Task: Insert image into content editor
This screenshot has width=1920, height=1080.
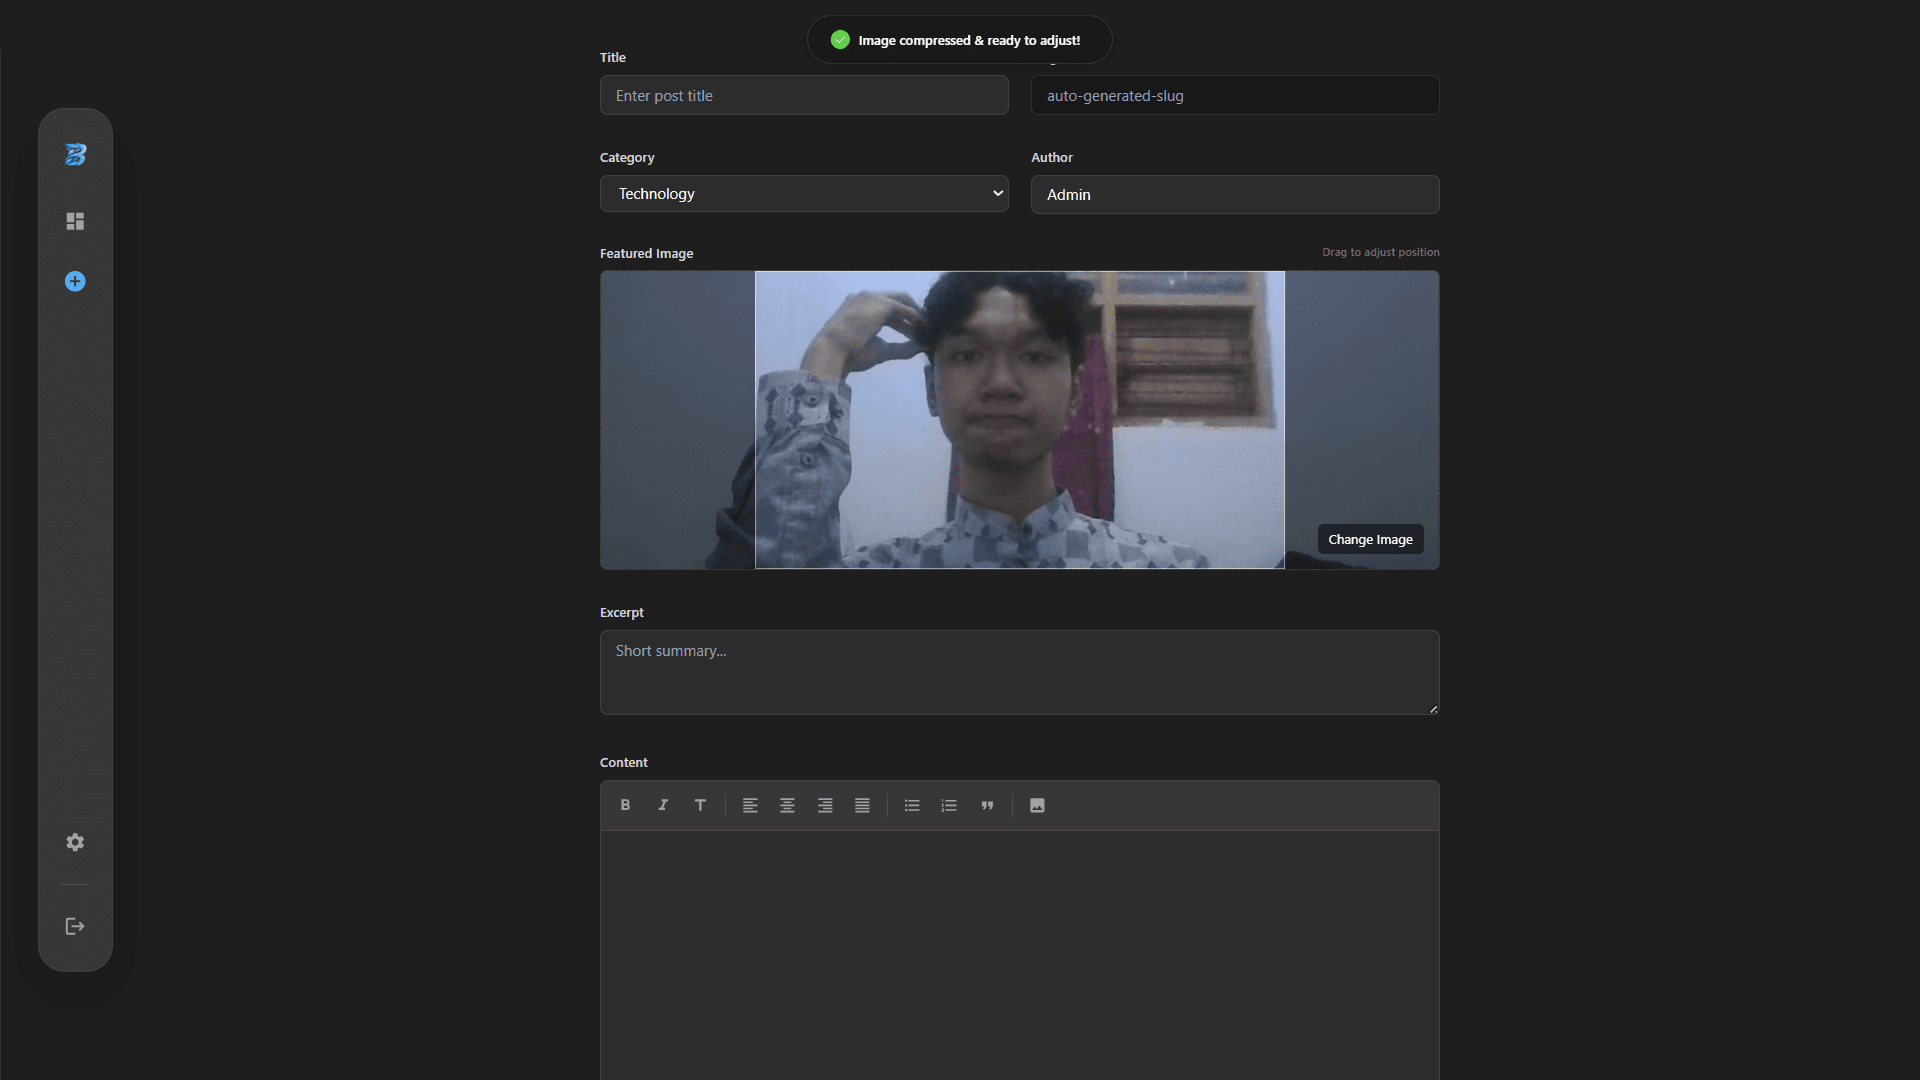Action: click(1037, 805)
